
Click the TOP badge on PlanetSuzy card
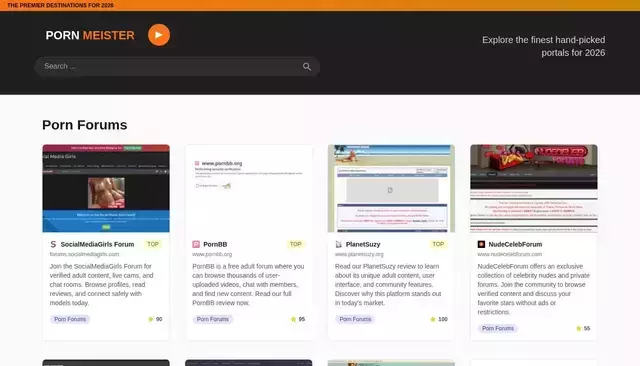tap(438, 244)
